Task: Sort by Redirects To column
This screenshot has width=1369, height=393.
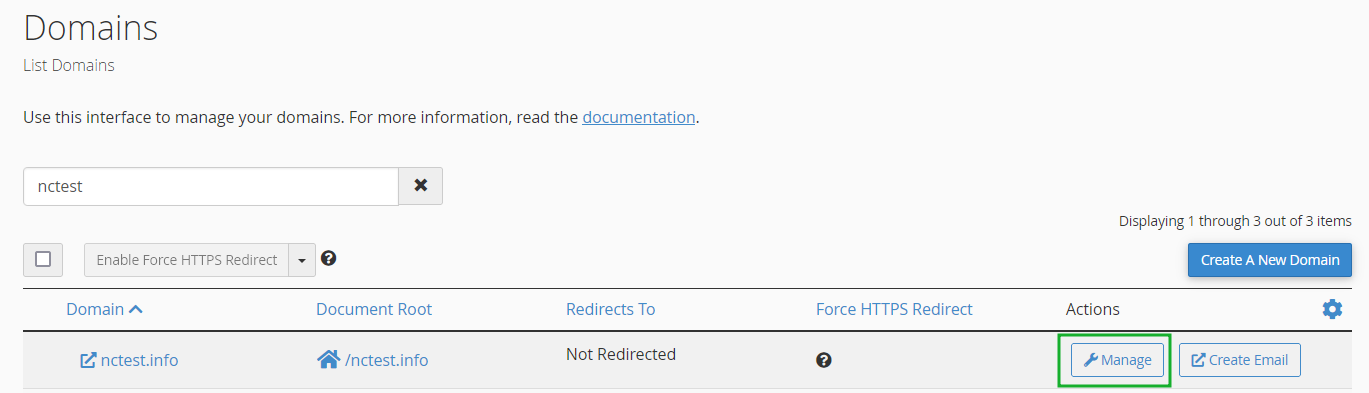Action: tap(610, 309)
